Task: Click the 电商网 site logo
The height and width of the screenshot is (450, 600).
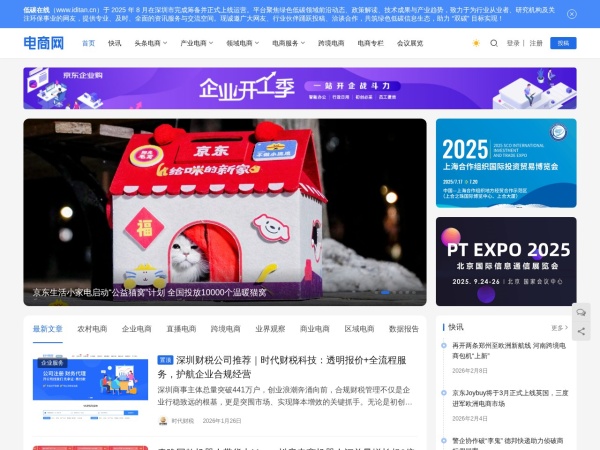Action: (x=44, y=43)
